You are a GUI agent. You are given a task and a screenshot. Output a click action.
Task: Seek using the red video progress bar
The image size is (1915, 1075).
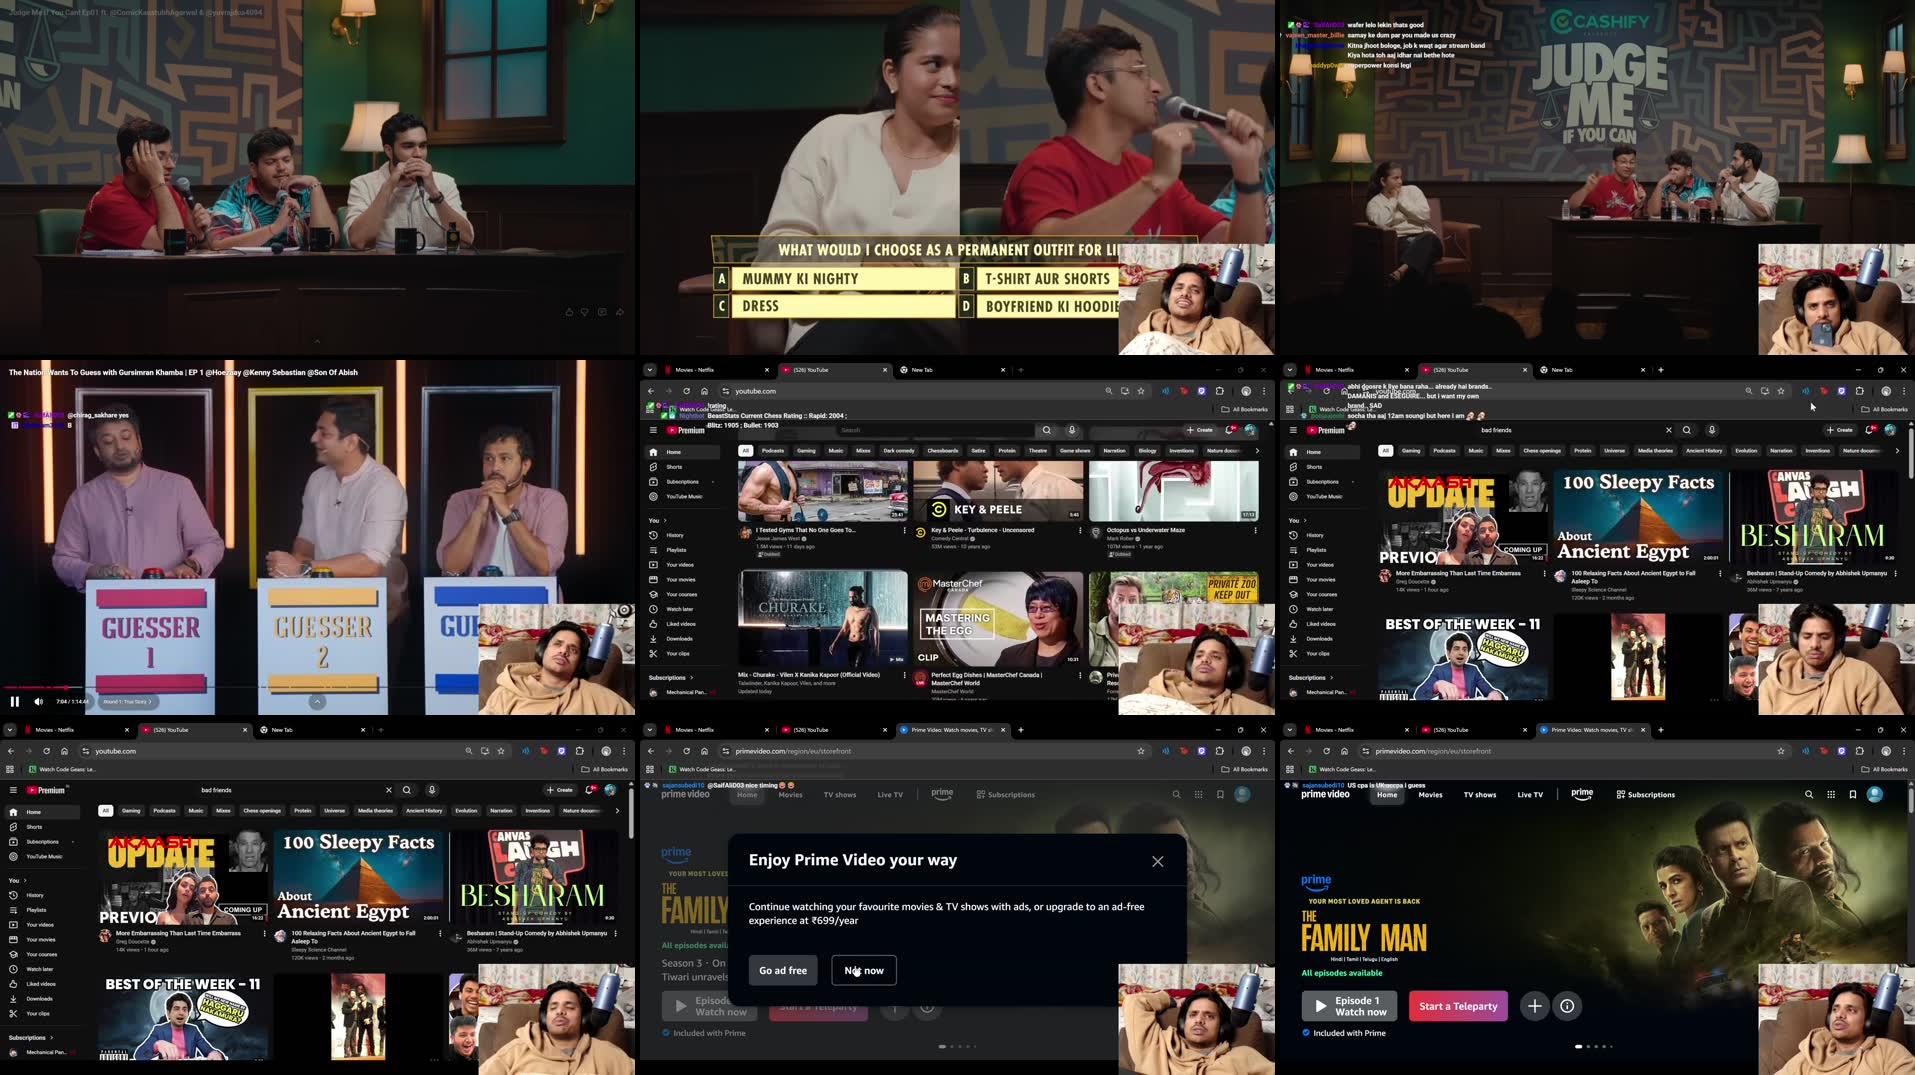(40, 688)
